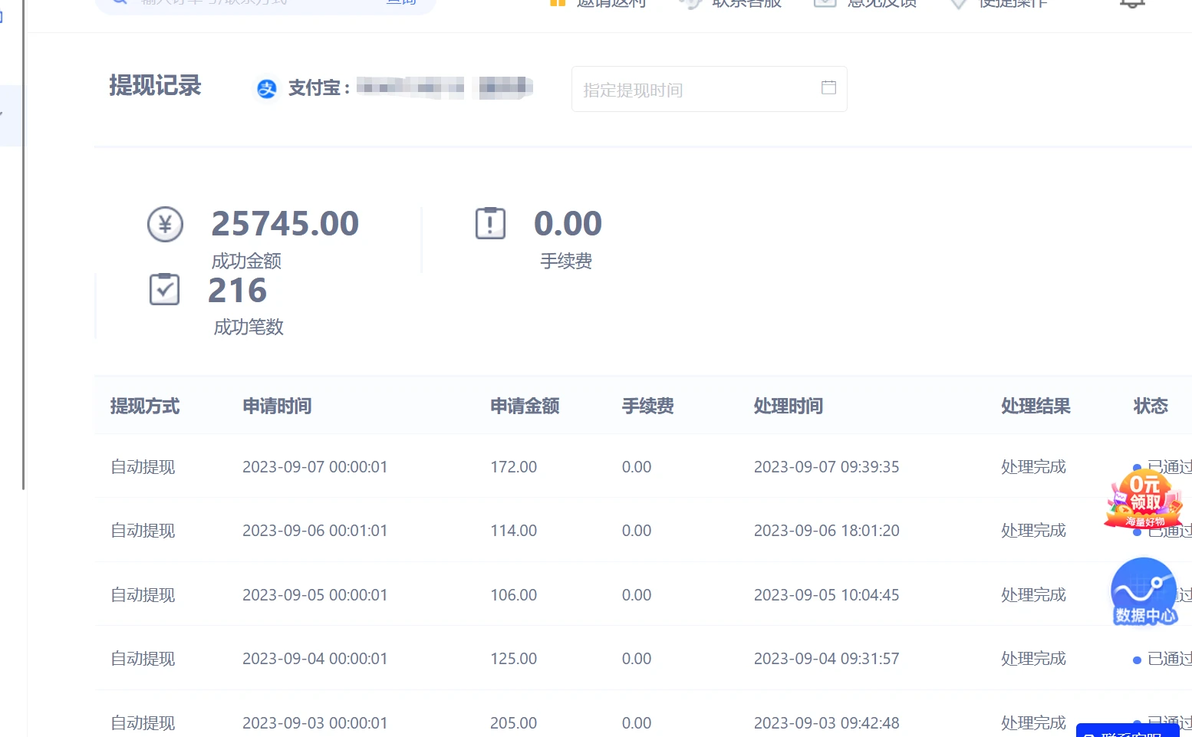Click 自动提现 in the 2023-09-04 row

[x=143, y=659]
